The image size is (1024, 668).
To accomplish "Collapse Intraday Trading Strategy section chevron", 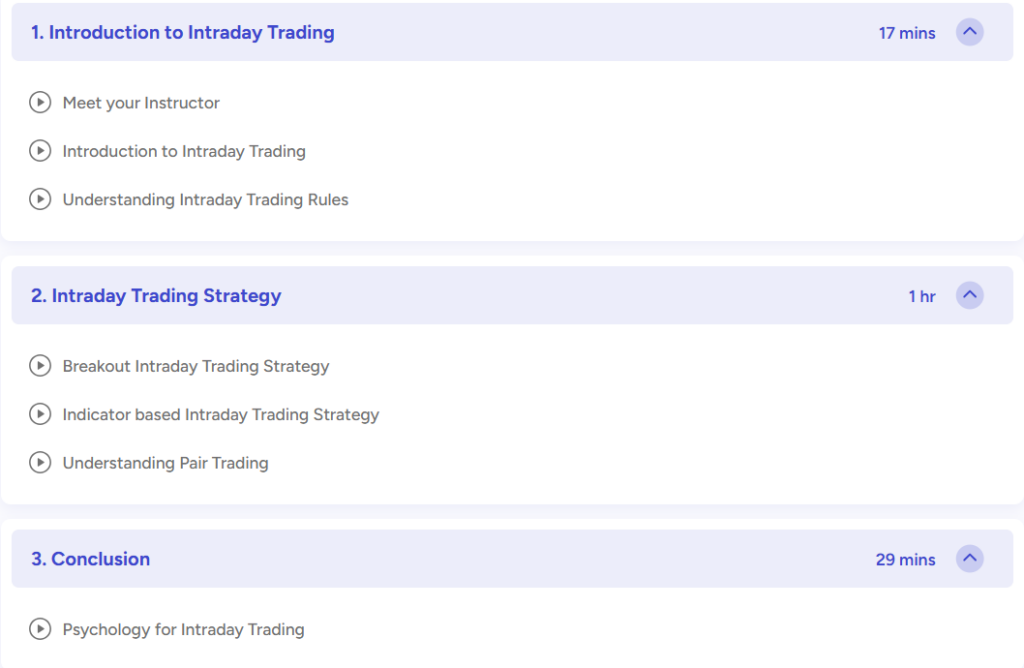I will (x=970, y=295).
